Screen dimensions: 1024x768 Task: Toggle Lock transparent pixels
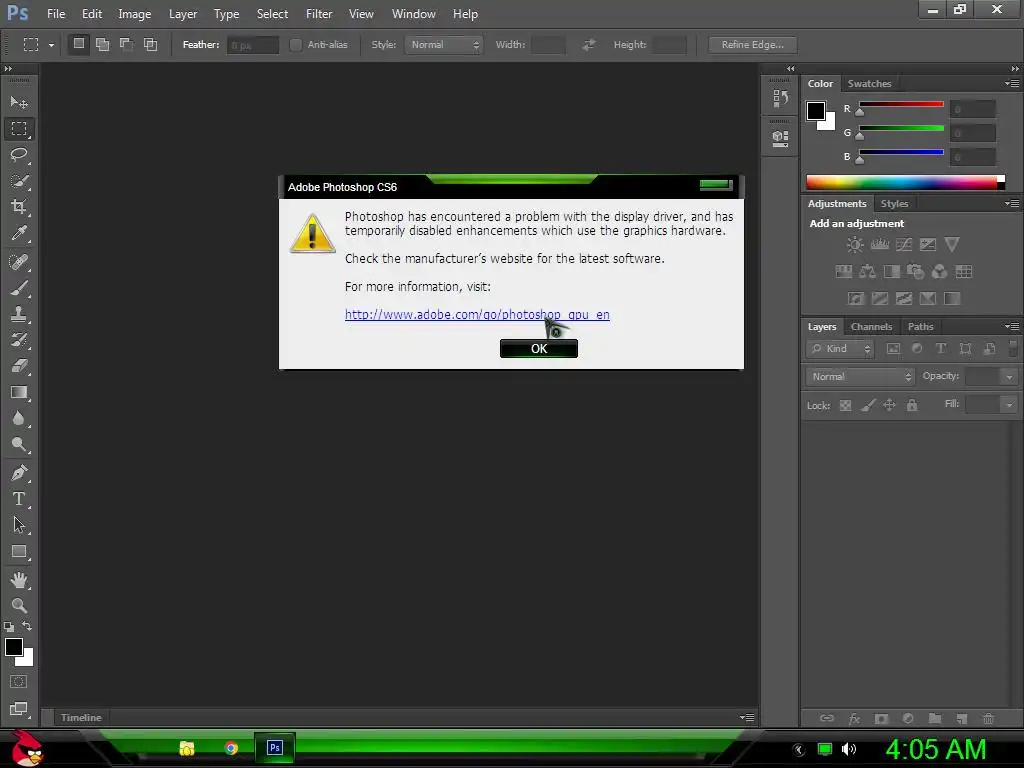pyautogui.click(x=845, y=406)
